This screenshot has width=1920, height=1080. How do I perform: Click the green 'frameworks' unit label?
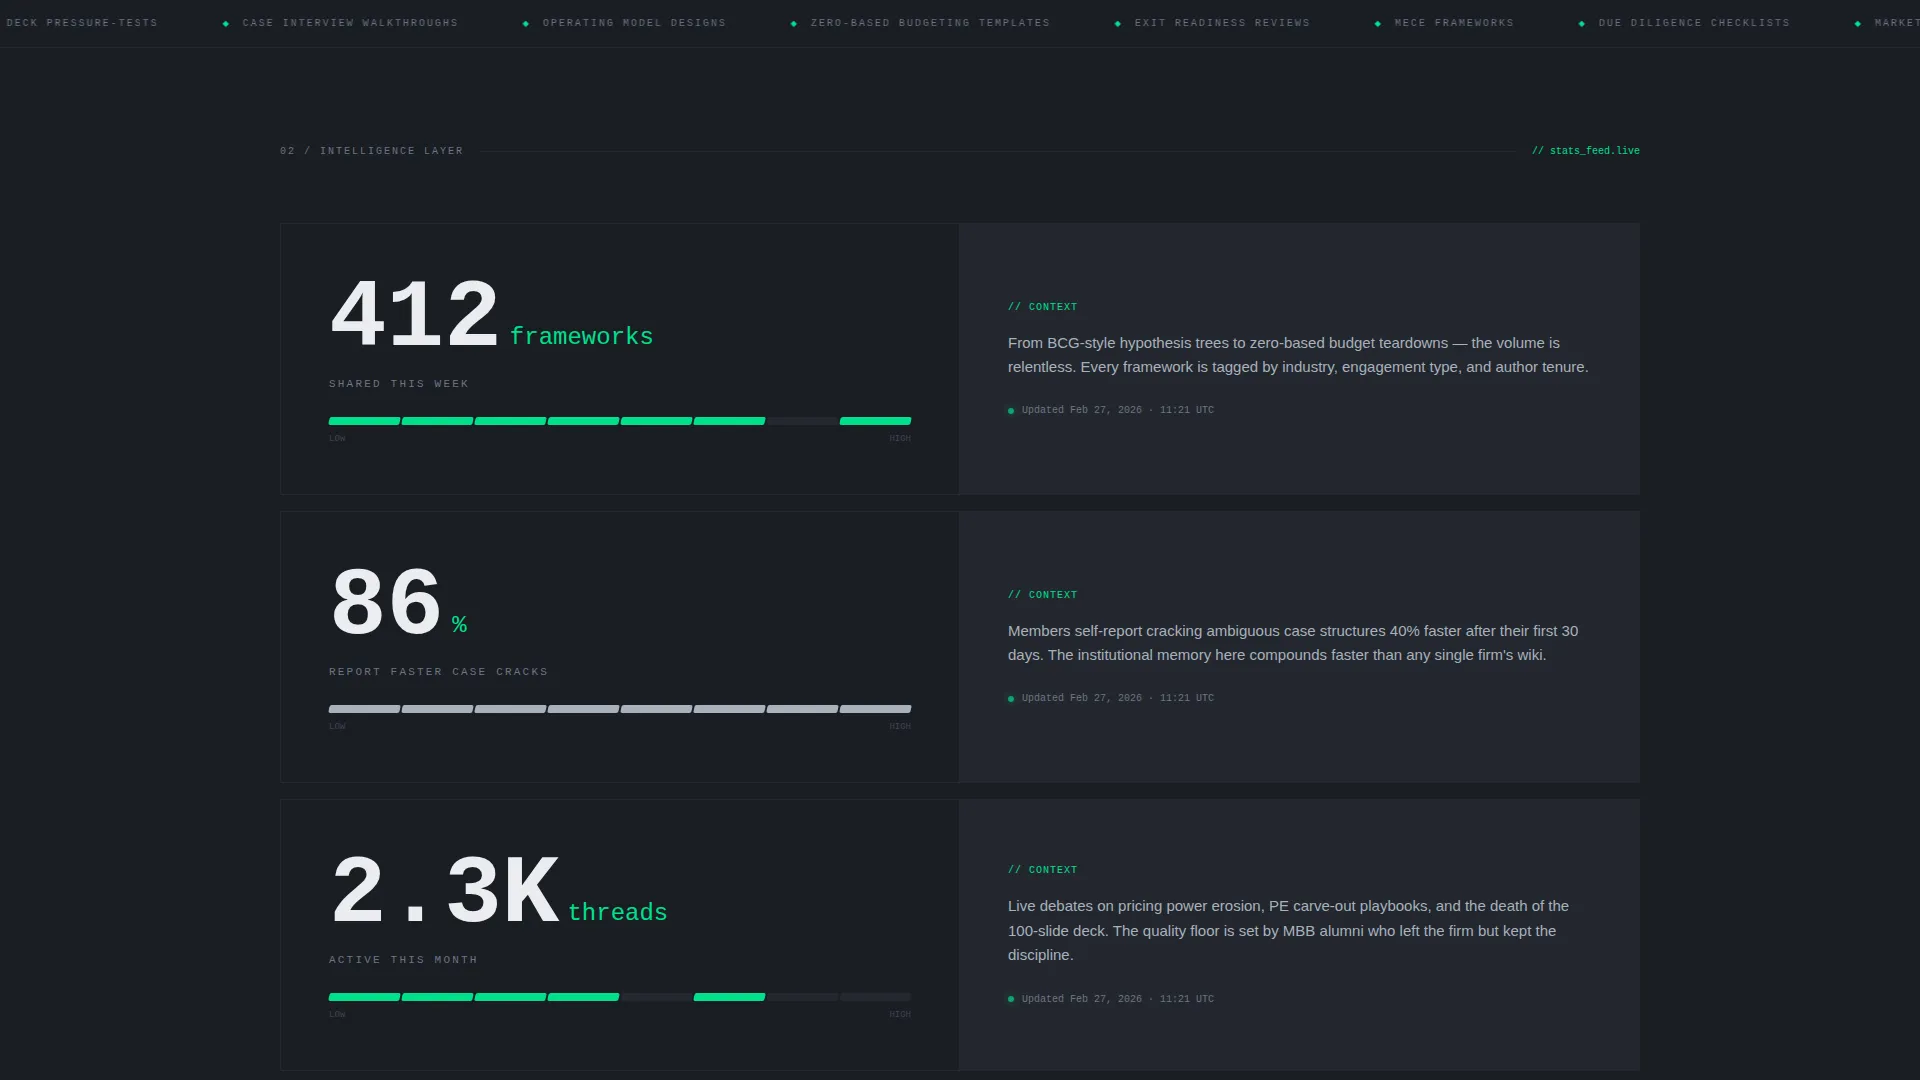pos(582,337)
